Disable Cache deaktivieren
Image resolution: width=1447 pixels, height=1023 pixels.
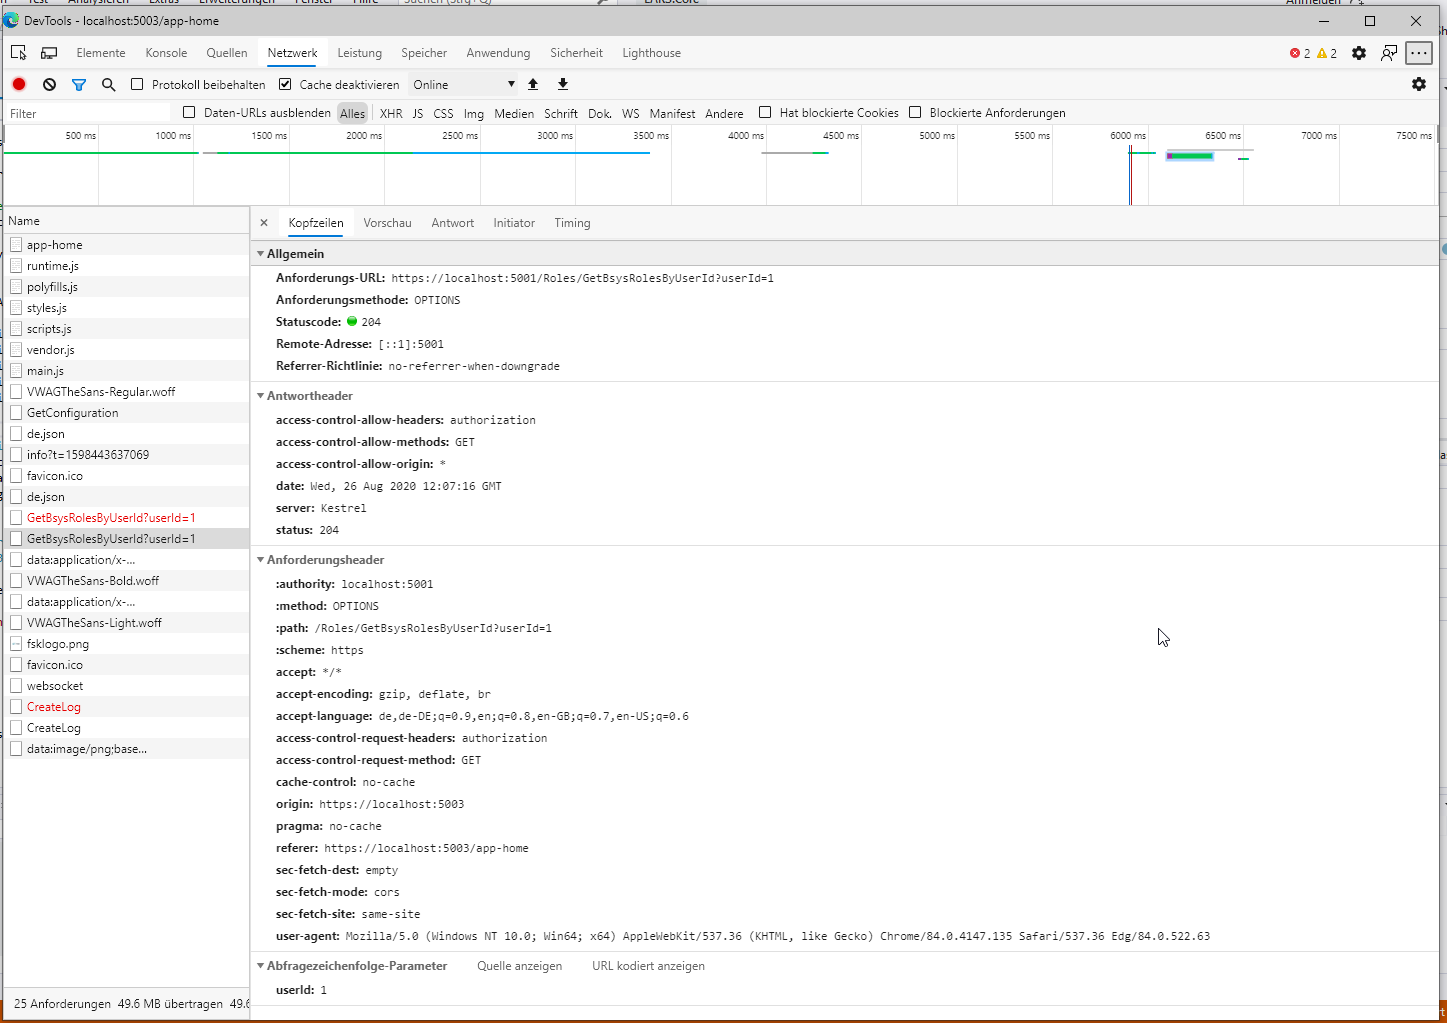pyautogui.click(x=284, y=84)
